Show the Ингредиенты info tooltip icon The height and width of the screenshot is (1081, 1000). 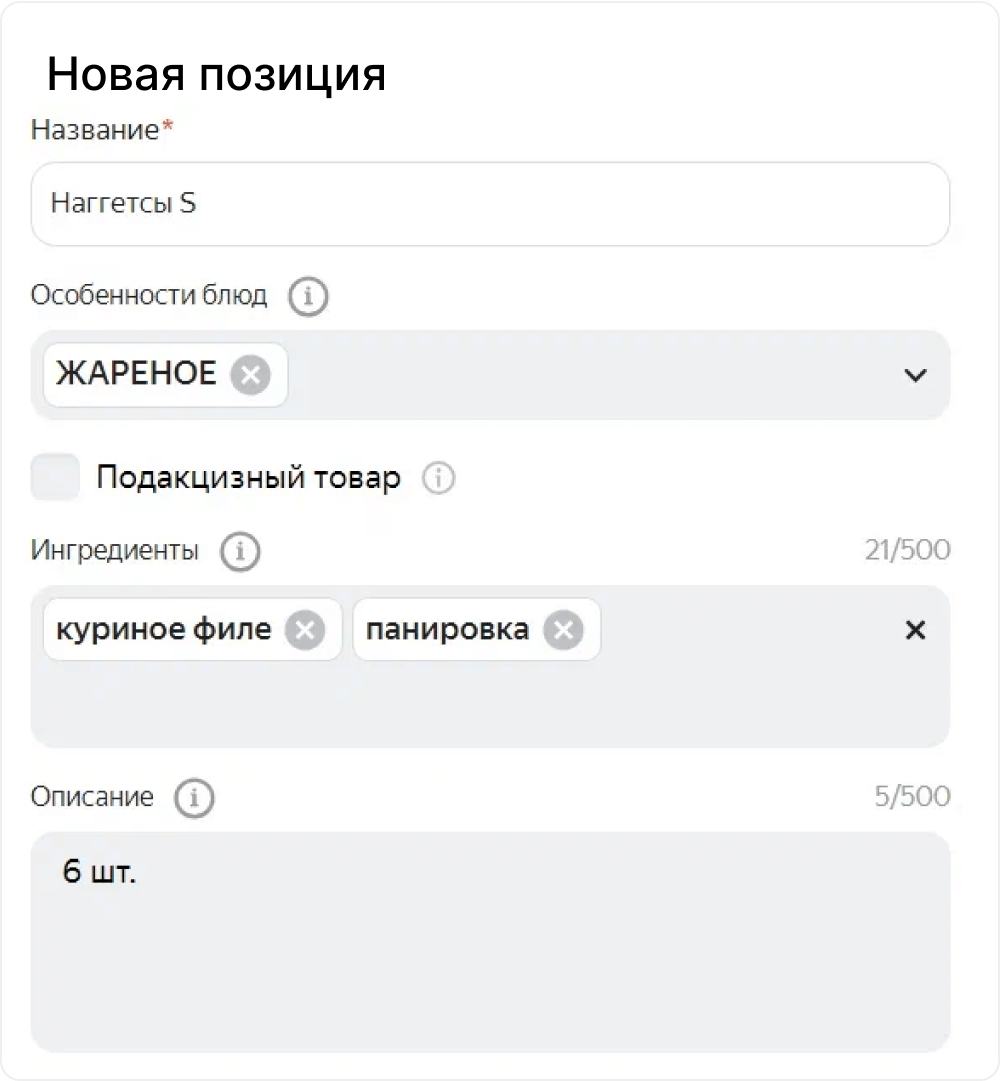click(x=240, y=551)
